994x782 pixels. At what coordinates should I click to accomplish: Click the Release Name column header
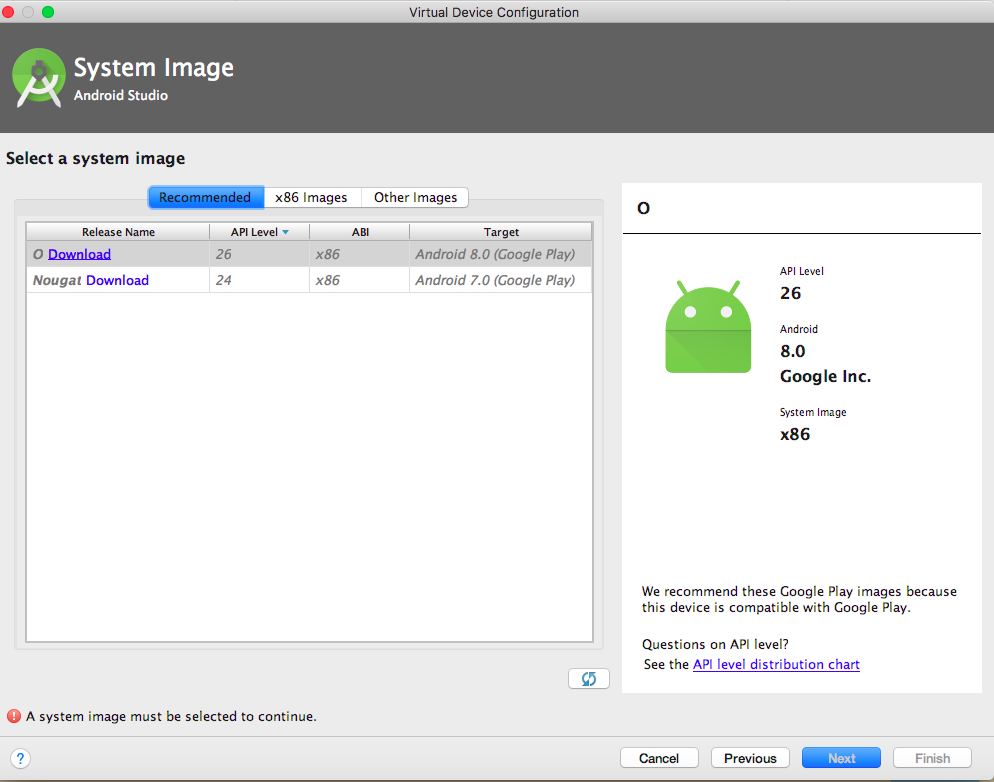[118, 232]
